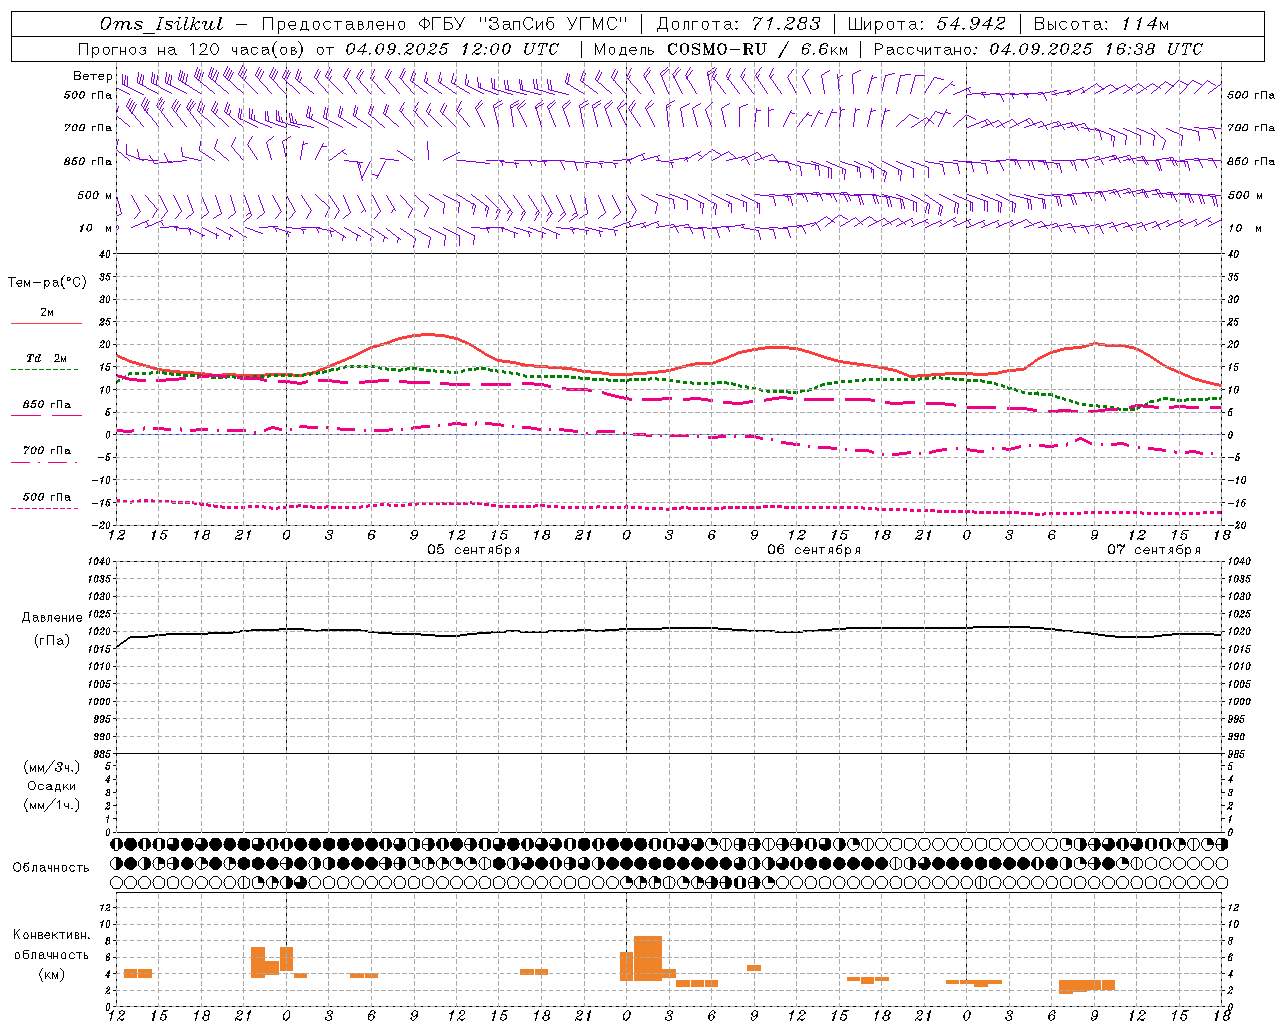This screenshot has width=1280, height=1024.
Task: Click the 500 м wind level label on left axis
Action: click(95, 195)
